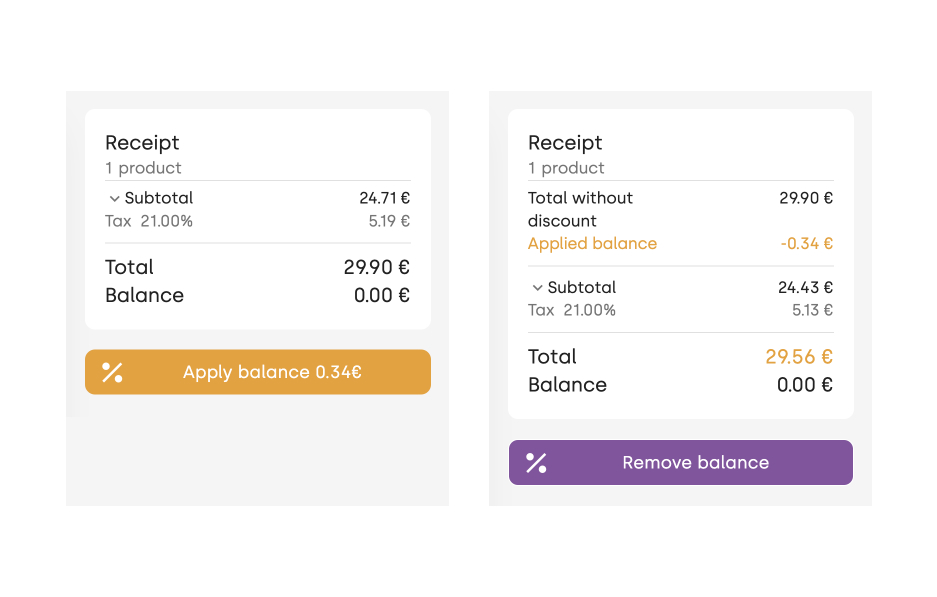Click the Balance 0.00 € row in right receipt
This screenshot has height=597, width=937.
(x=681, y=385)
